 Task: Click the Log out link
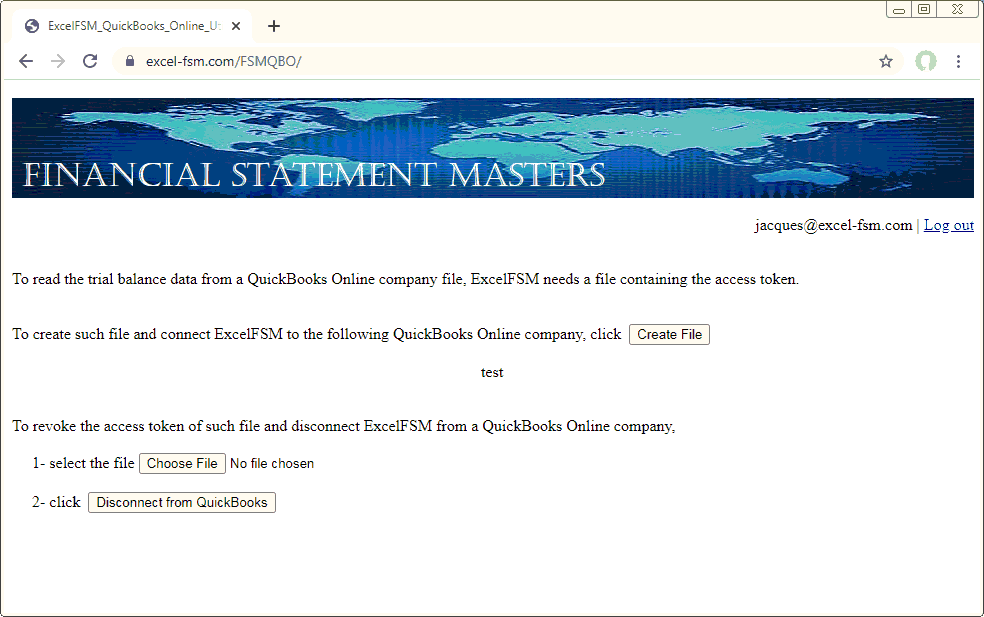coord(949,225)
